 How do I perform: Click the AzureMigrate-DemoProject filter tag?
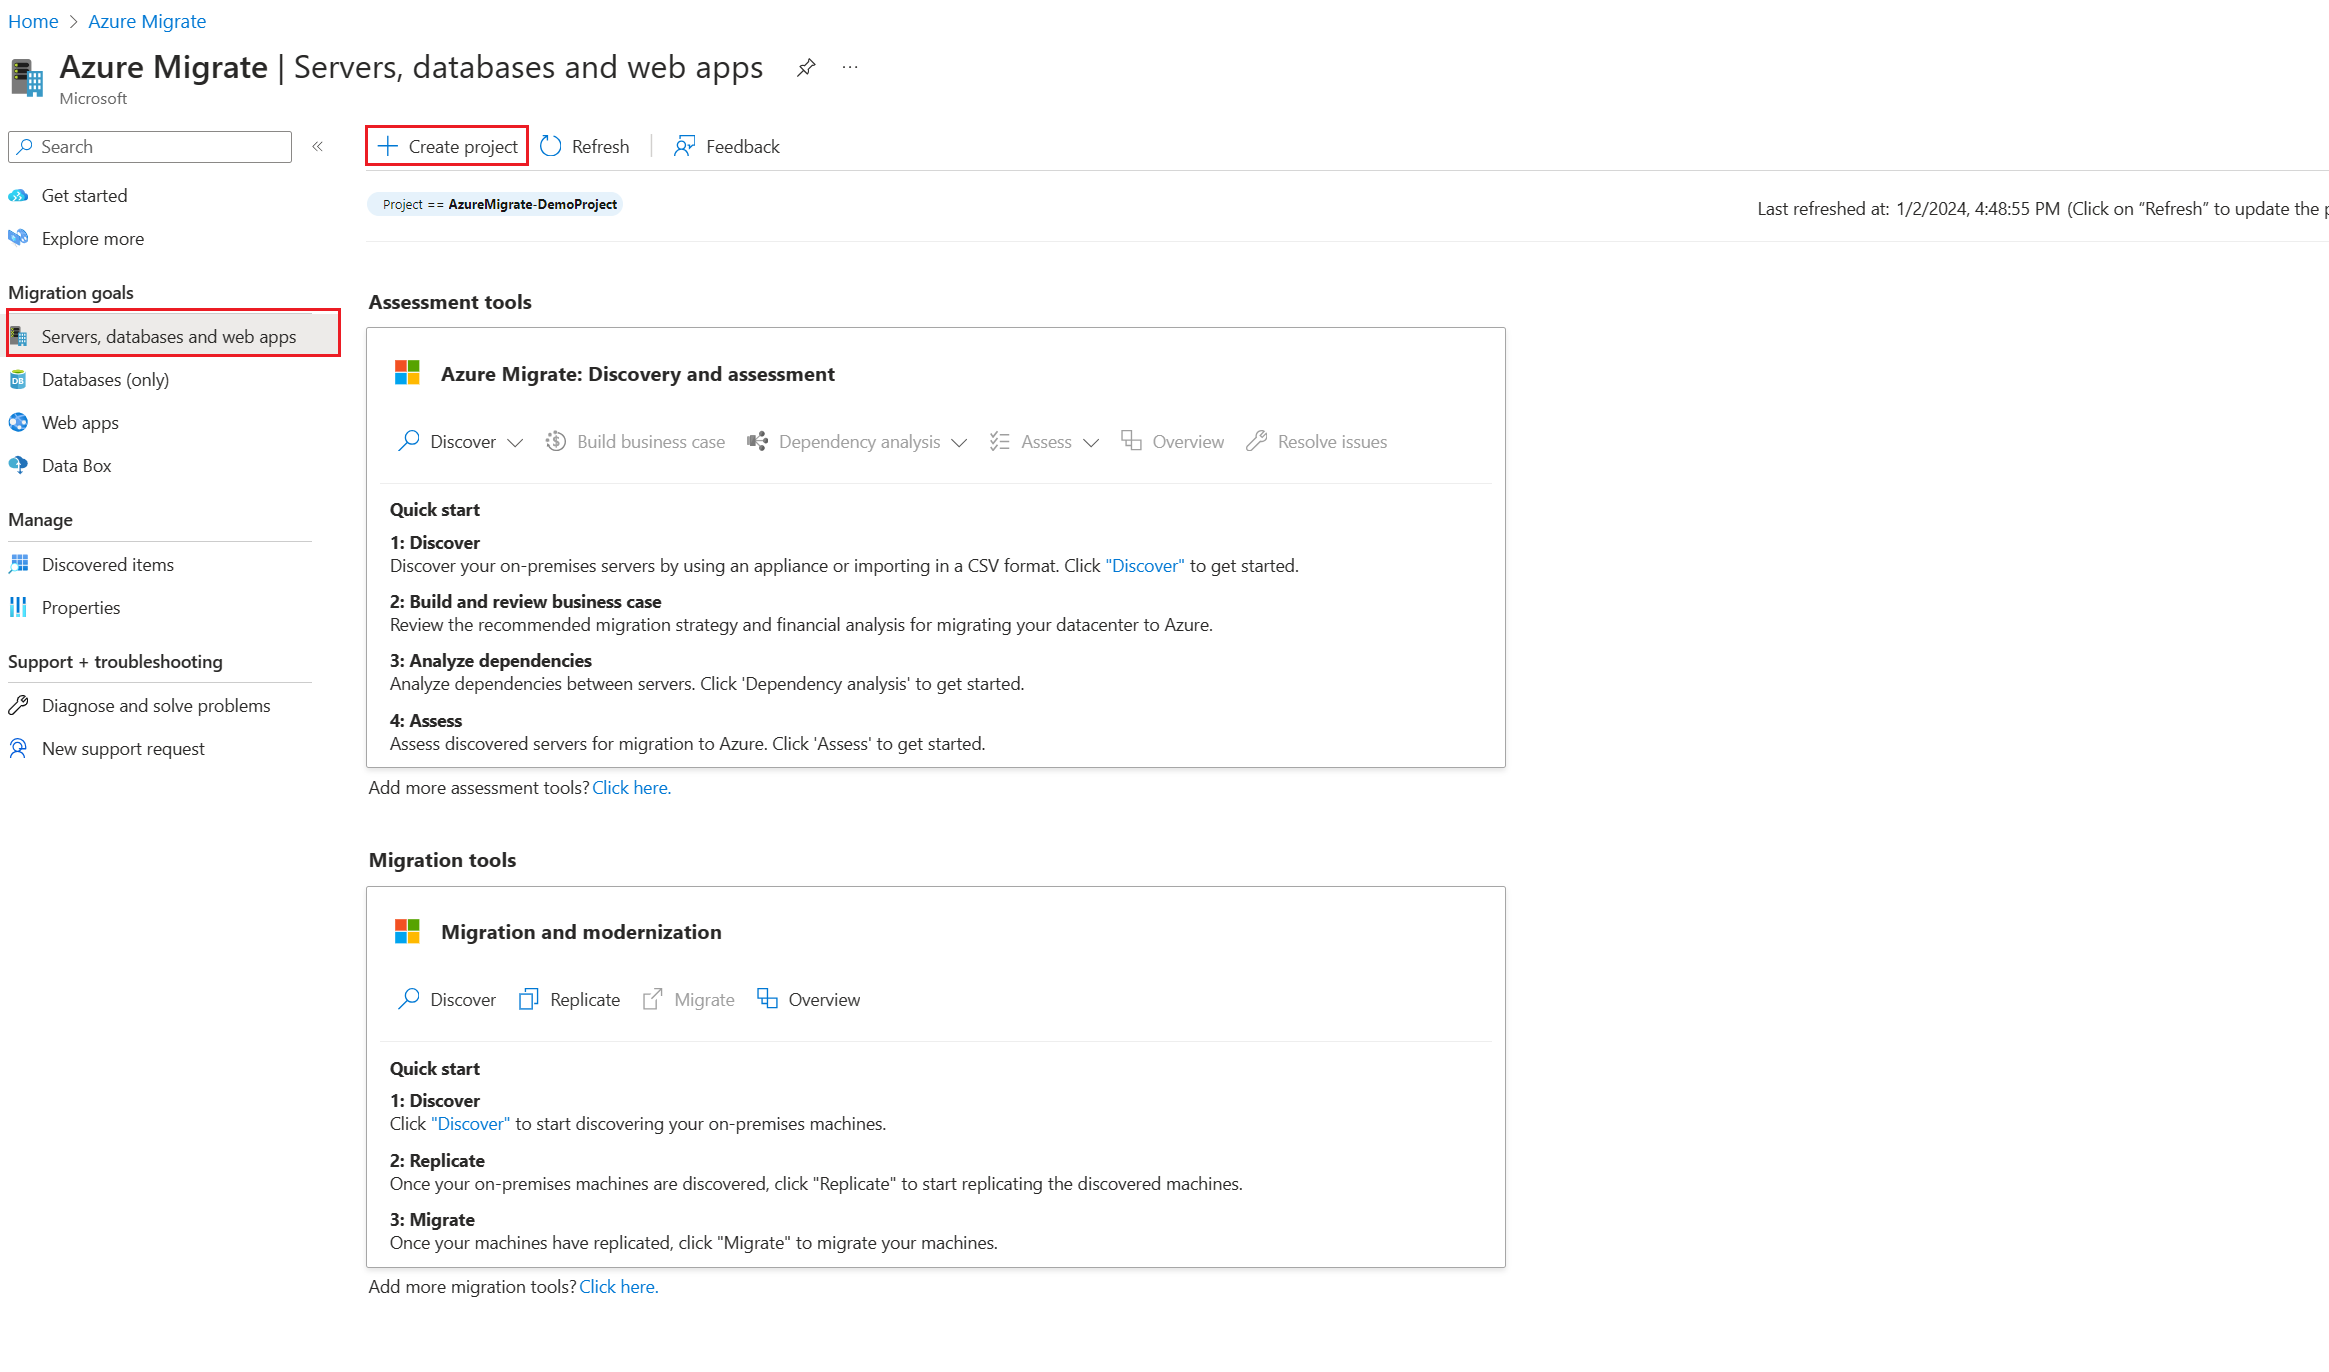point(497,203)
